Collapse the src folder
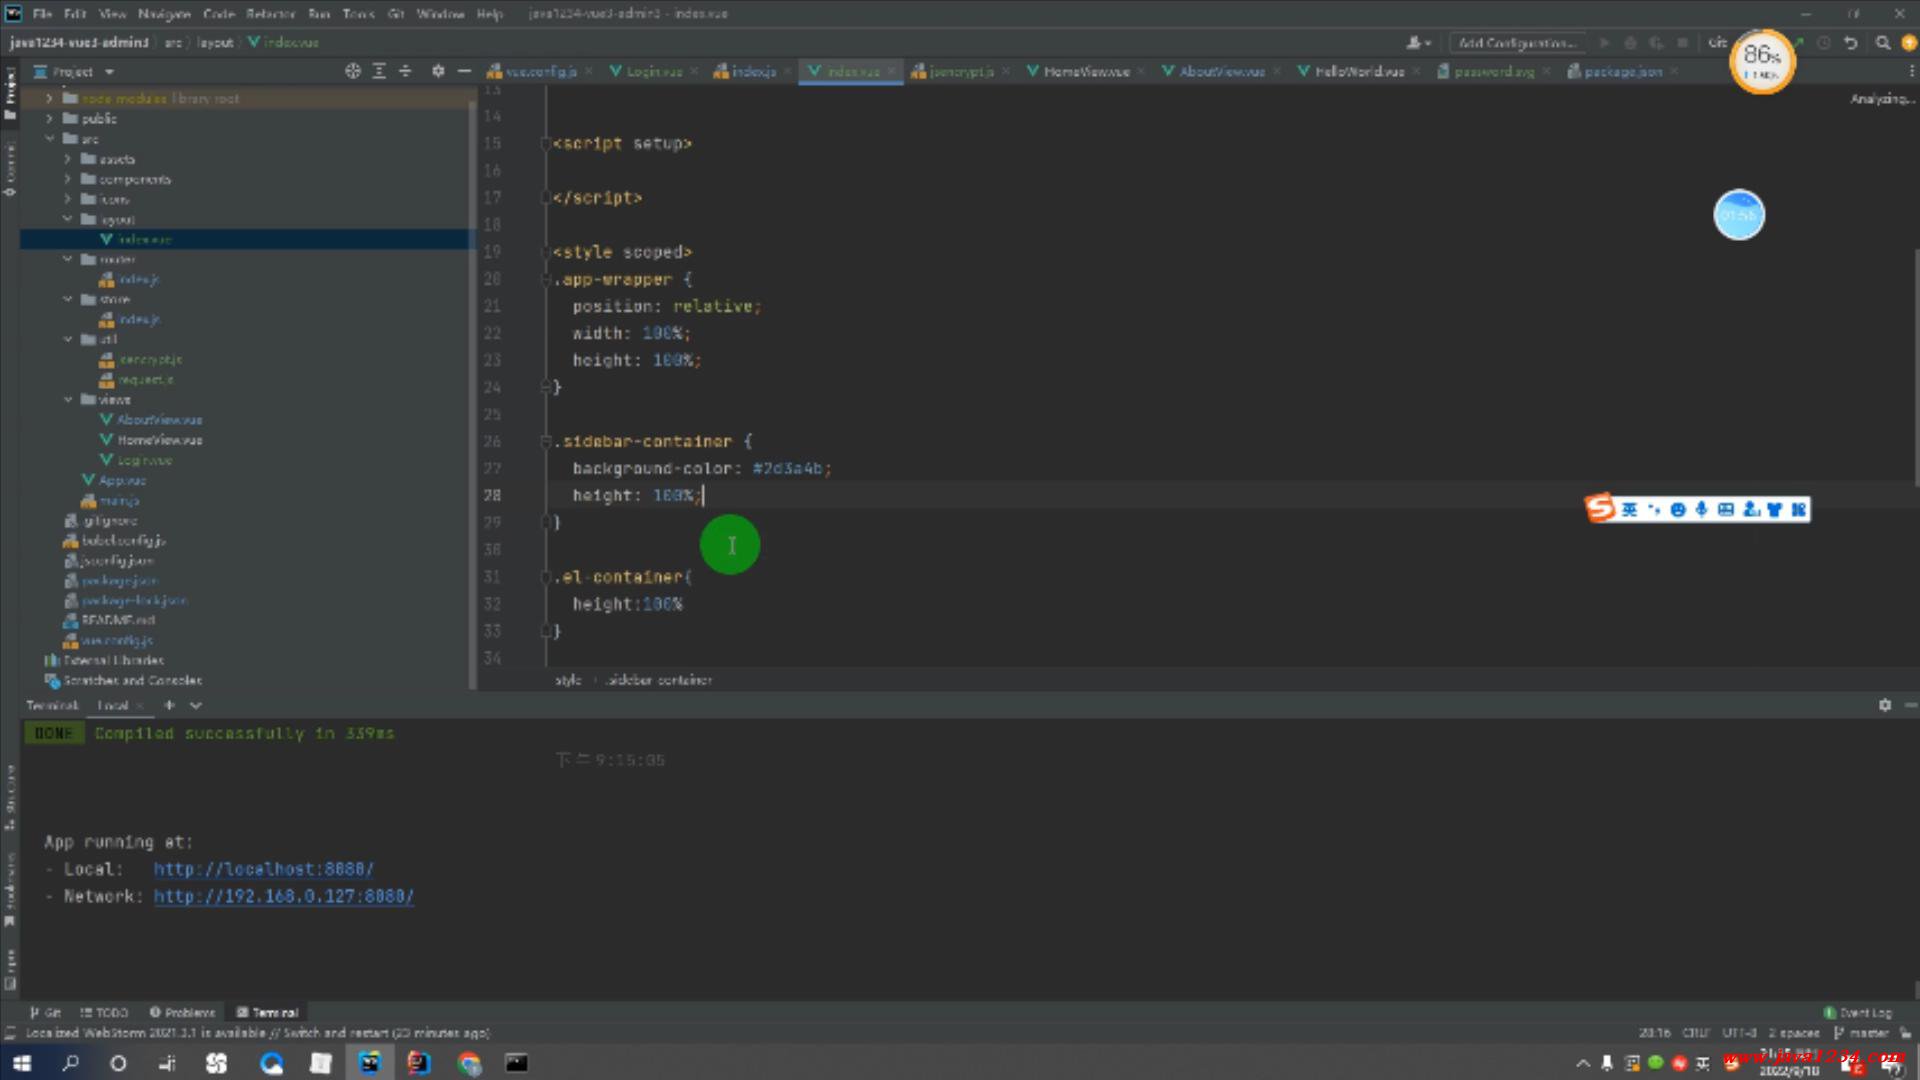This screenshot has height=1080, width=1920. [49, 139]
